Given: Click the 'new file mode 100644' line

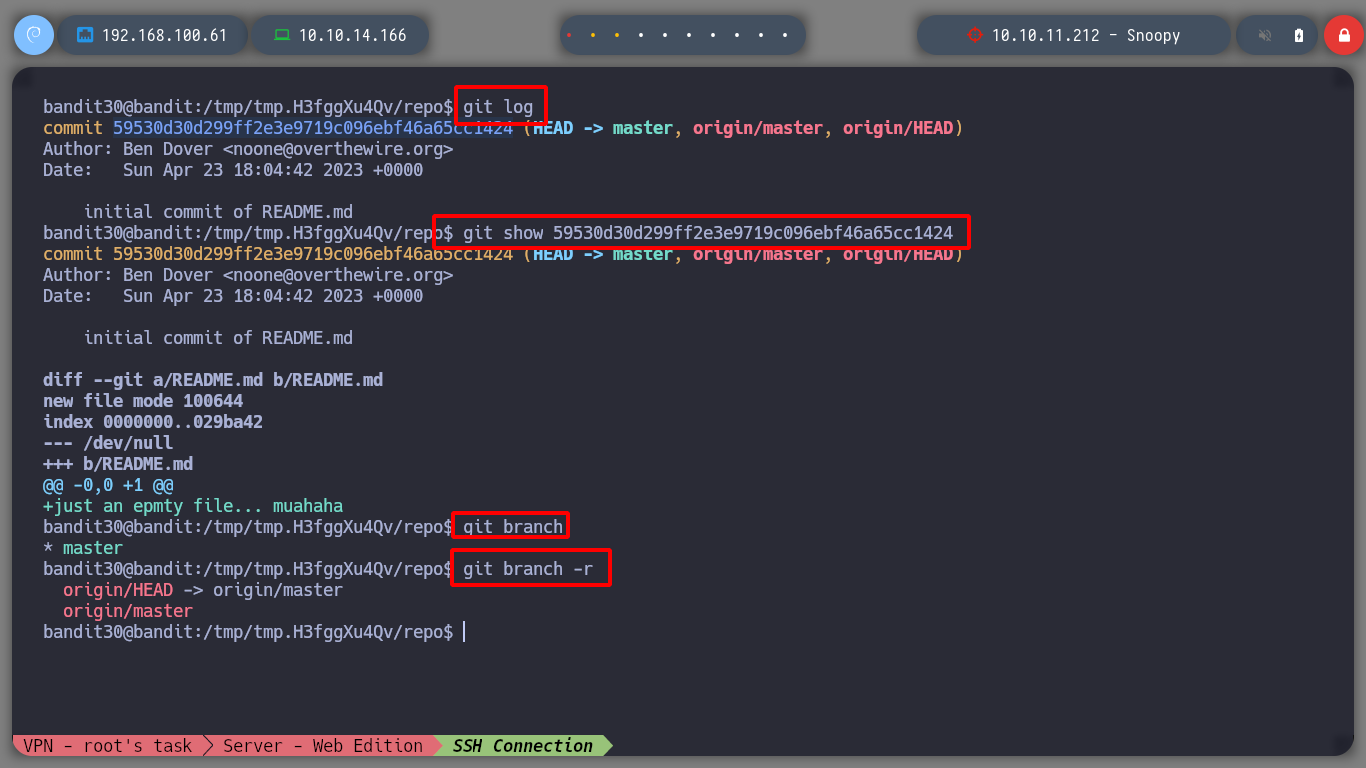Looking at the screenshot, I should [x=143, y=401].
